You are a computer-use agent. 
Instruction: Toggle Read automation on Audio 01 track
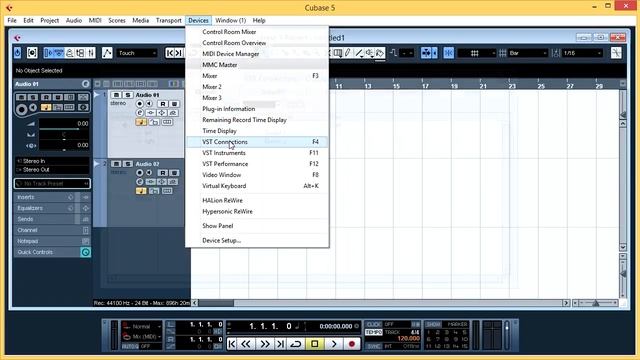[x=163, y=104]
